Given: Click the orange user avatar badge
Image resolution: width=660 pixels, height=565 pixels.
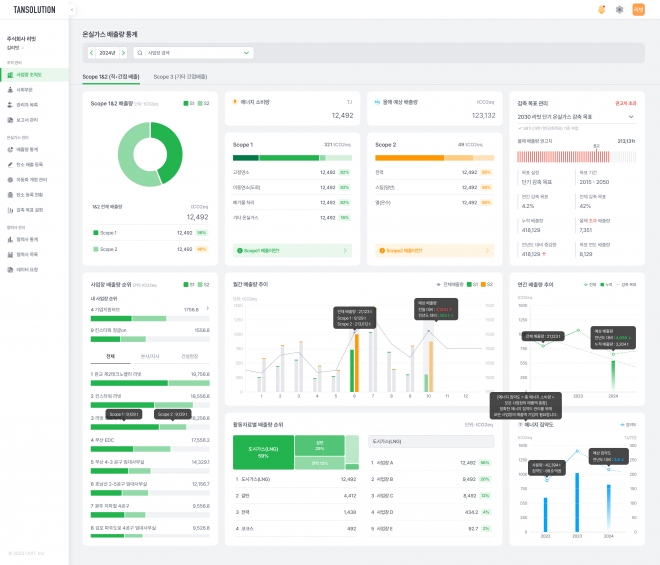Looking at the screenshot, I should click(x=639, y=9).
